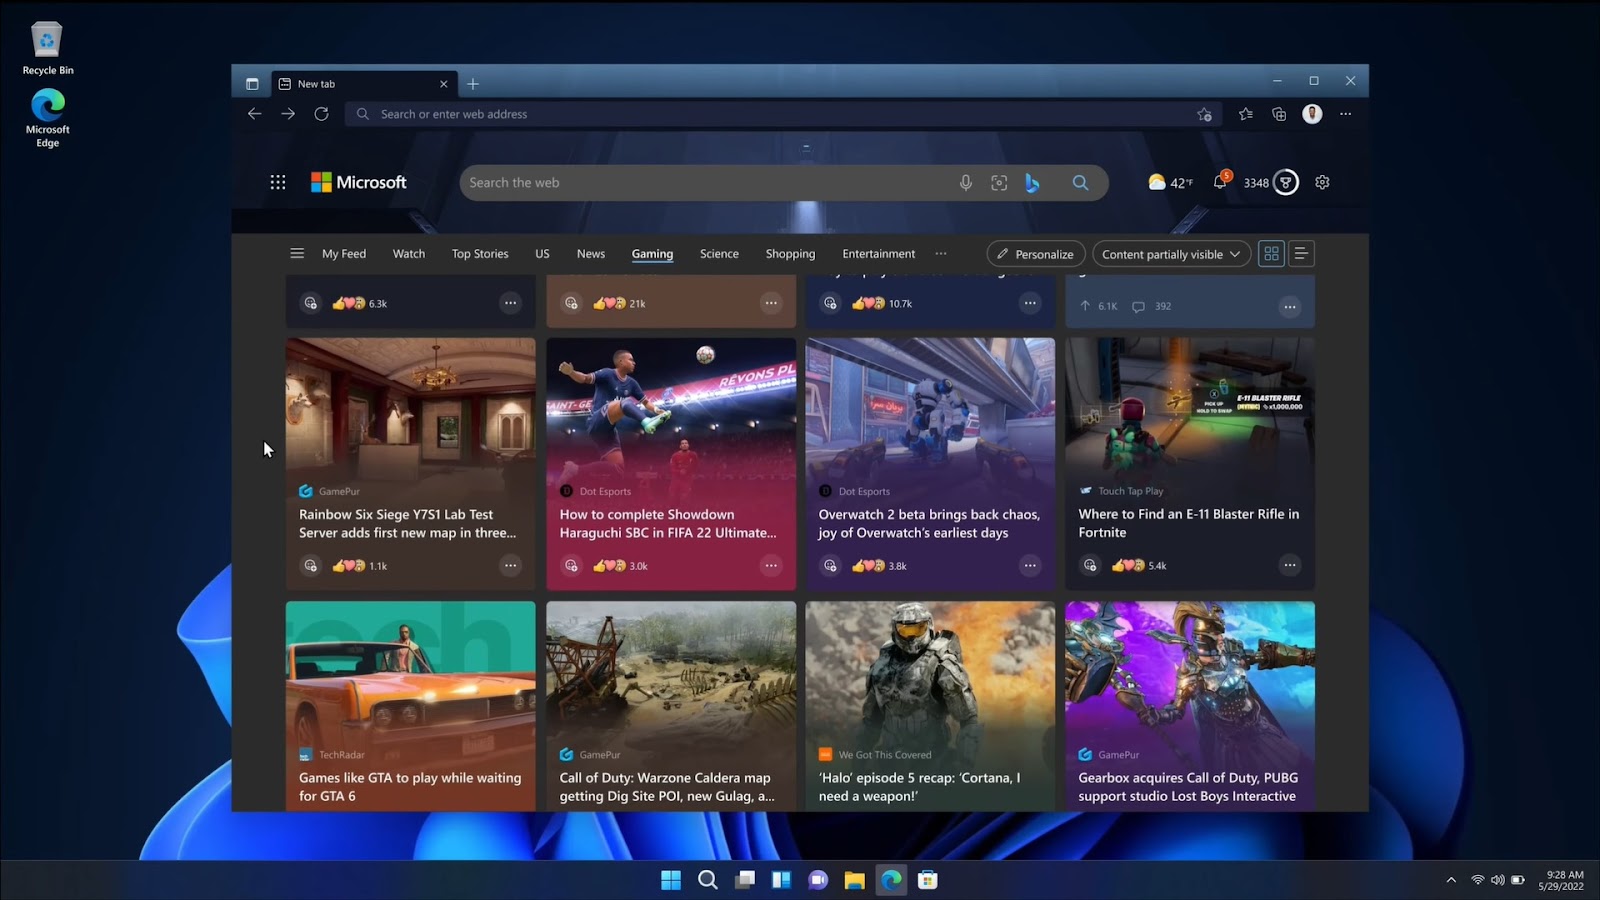The height and width of the screenshot is (900, 1600).
Task: Click the magnifier search button in web search box
Action: pyautogui.click(x=1080, y=183)
